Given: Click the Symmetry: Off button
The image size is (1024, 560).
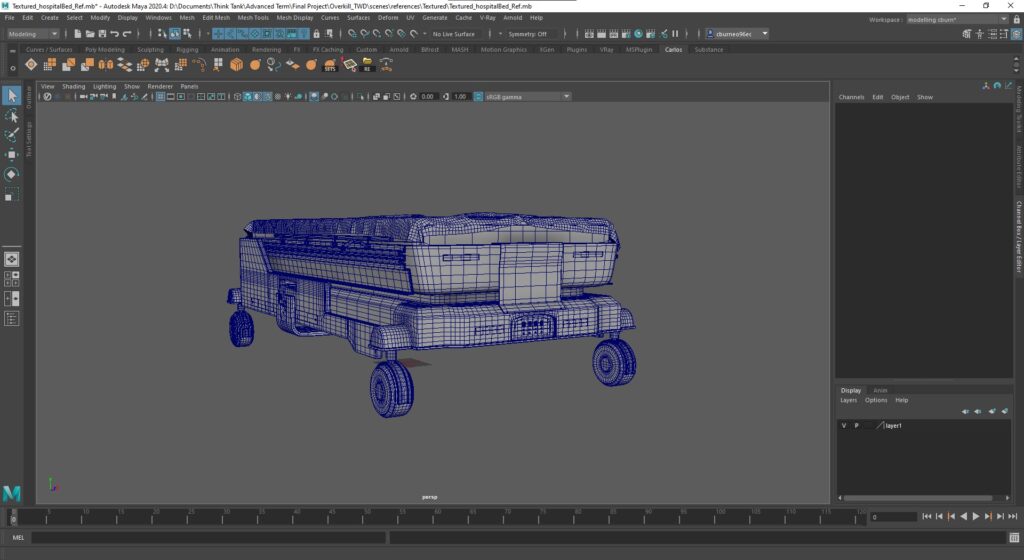Looking at the screenshot, I should [x=528, y=34].
